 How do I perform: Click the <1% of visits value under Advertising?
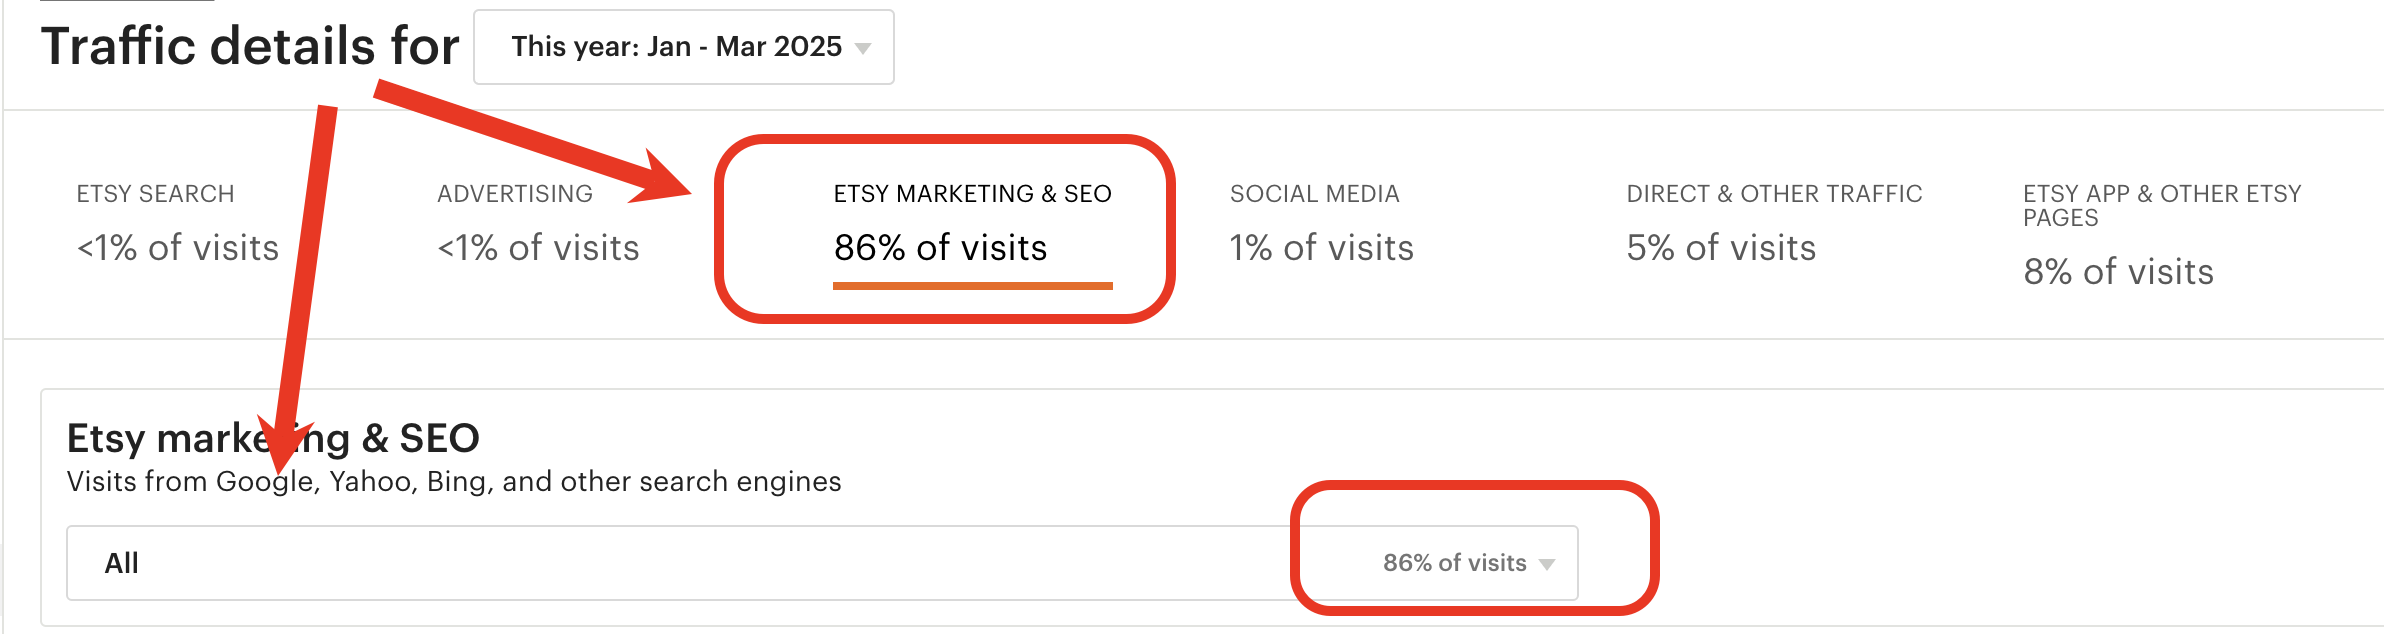click(538, 248)
